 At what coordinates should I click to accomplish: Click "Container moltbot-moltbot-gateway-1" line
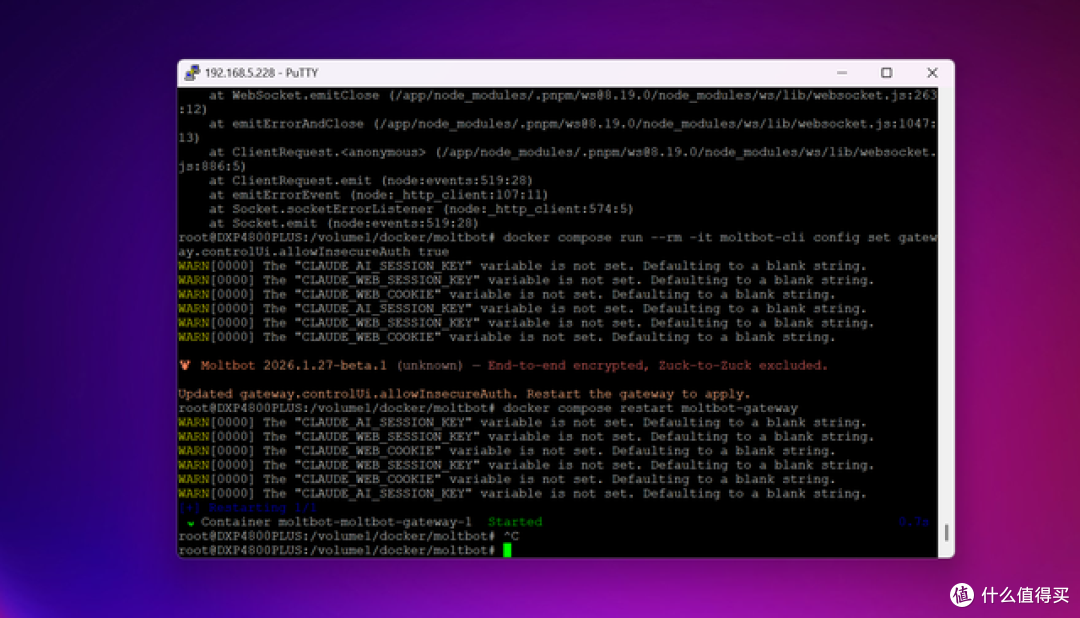(x=336, y=522)
